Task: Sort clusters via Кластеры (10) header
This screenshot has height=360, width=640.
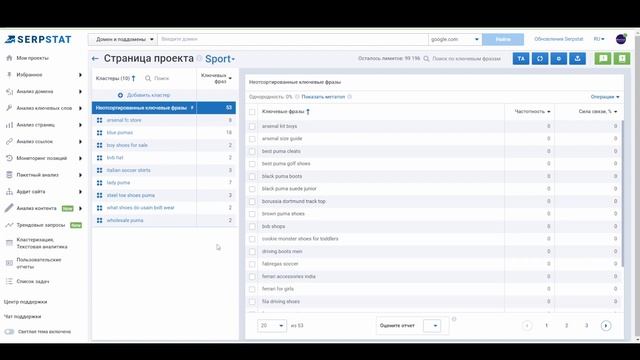Action: [x=115, y=78]
